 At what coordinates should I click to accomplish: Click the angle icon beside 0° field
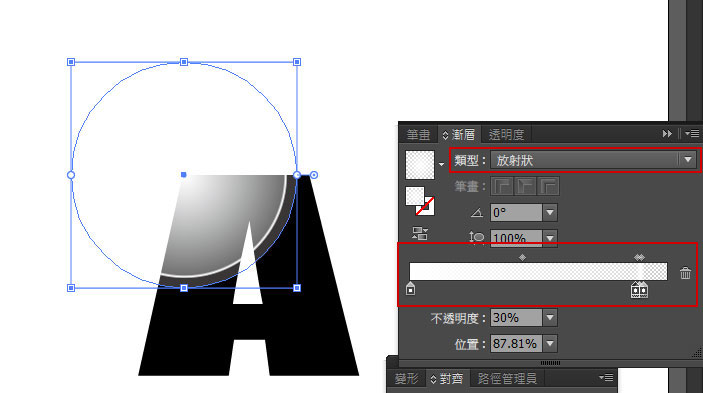[x=477, y=212]
